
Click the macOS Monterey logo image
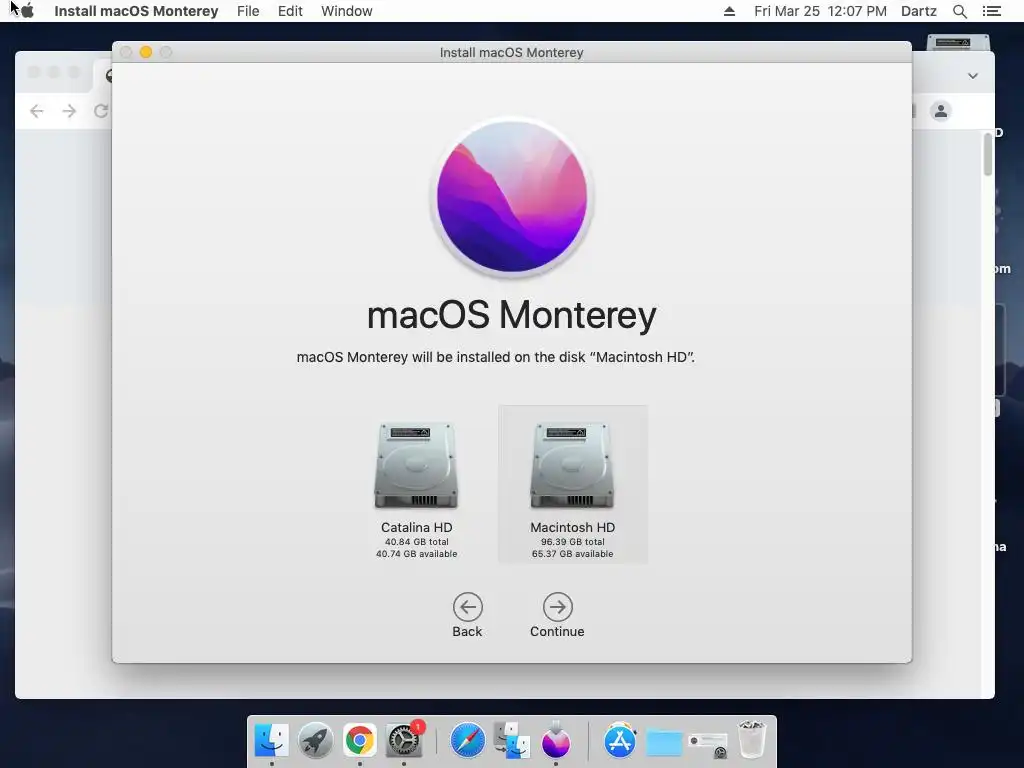click(511, 197)
